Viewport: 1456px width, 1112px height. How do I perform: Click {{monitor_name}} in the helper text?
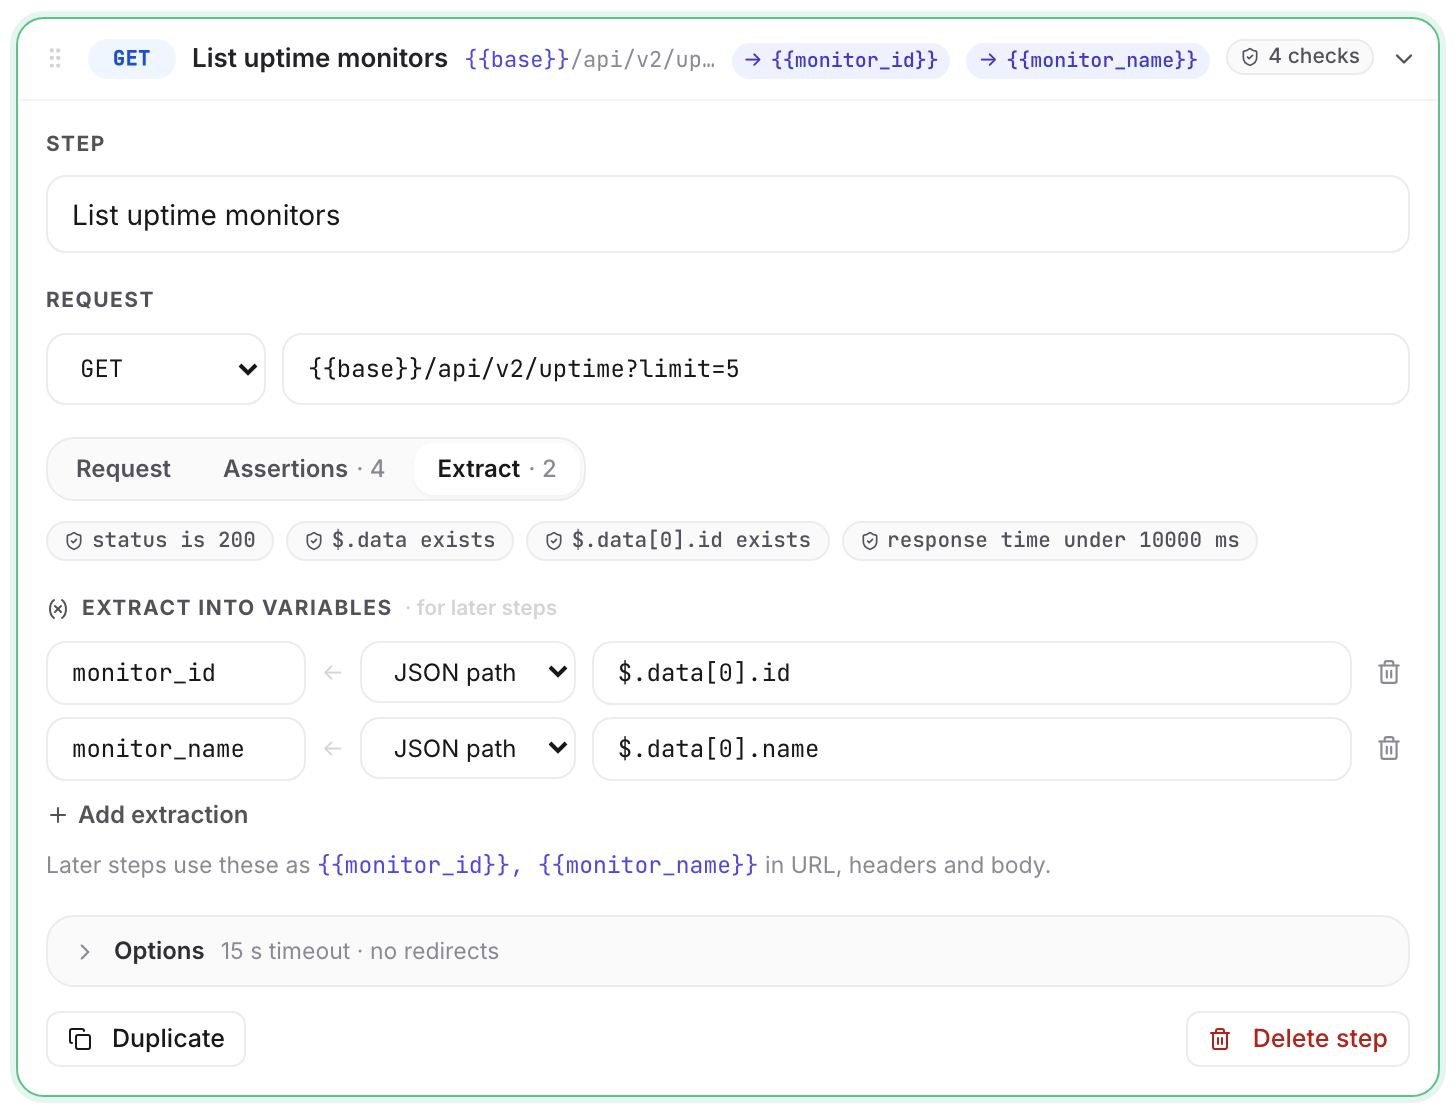click(648, 865)
